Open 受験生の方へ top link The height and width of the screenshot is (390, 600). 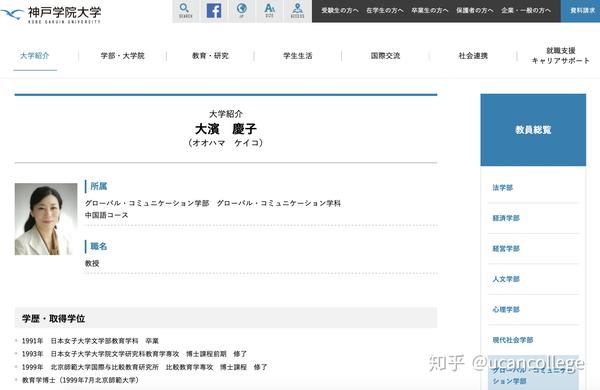click(339, 11)
